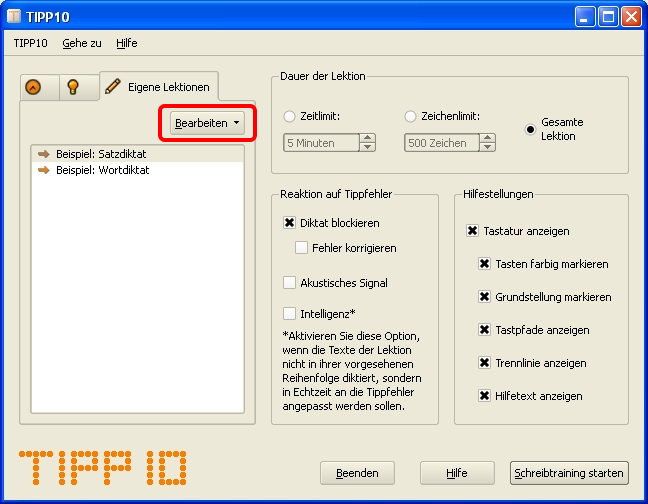
Task: Choose the Zeichenlimit radio option
Action: (x=410, y=116)
